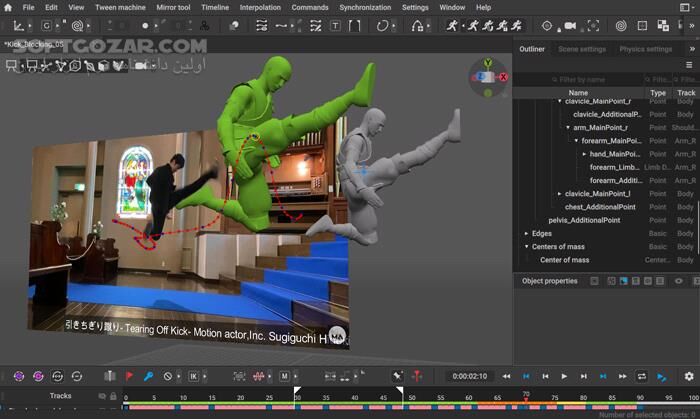Expand clavicle_MainPoint_l in outliner

point(560,193)
